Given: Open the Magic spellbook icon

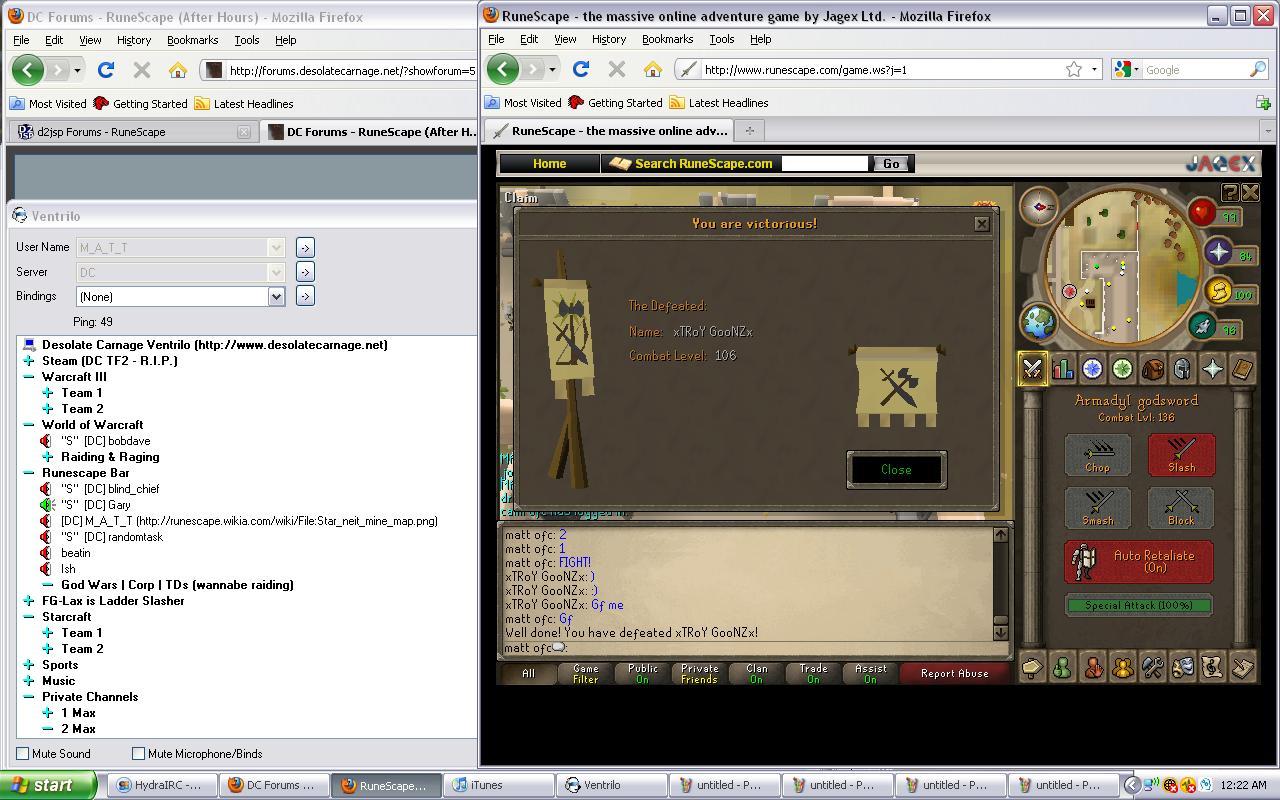Looking at the screenshot, I should 1242,369.
